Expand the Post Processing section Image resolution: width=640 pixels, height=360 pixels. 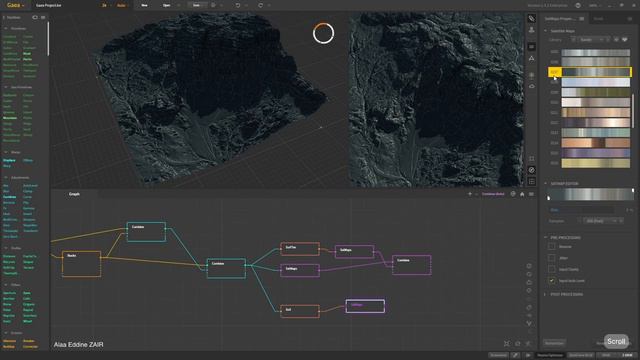[545, 294]
